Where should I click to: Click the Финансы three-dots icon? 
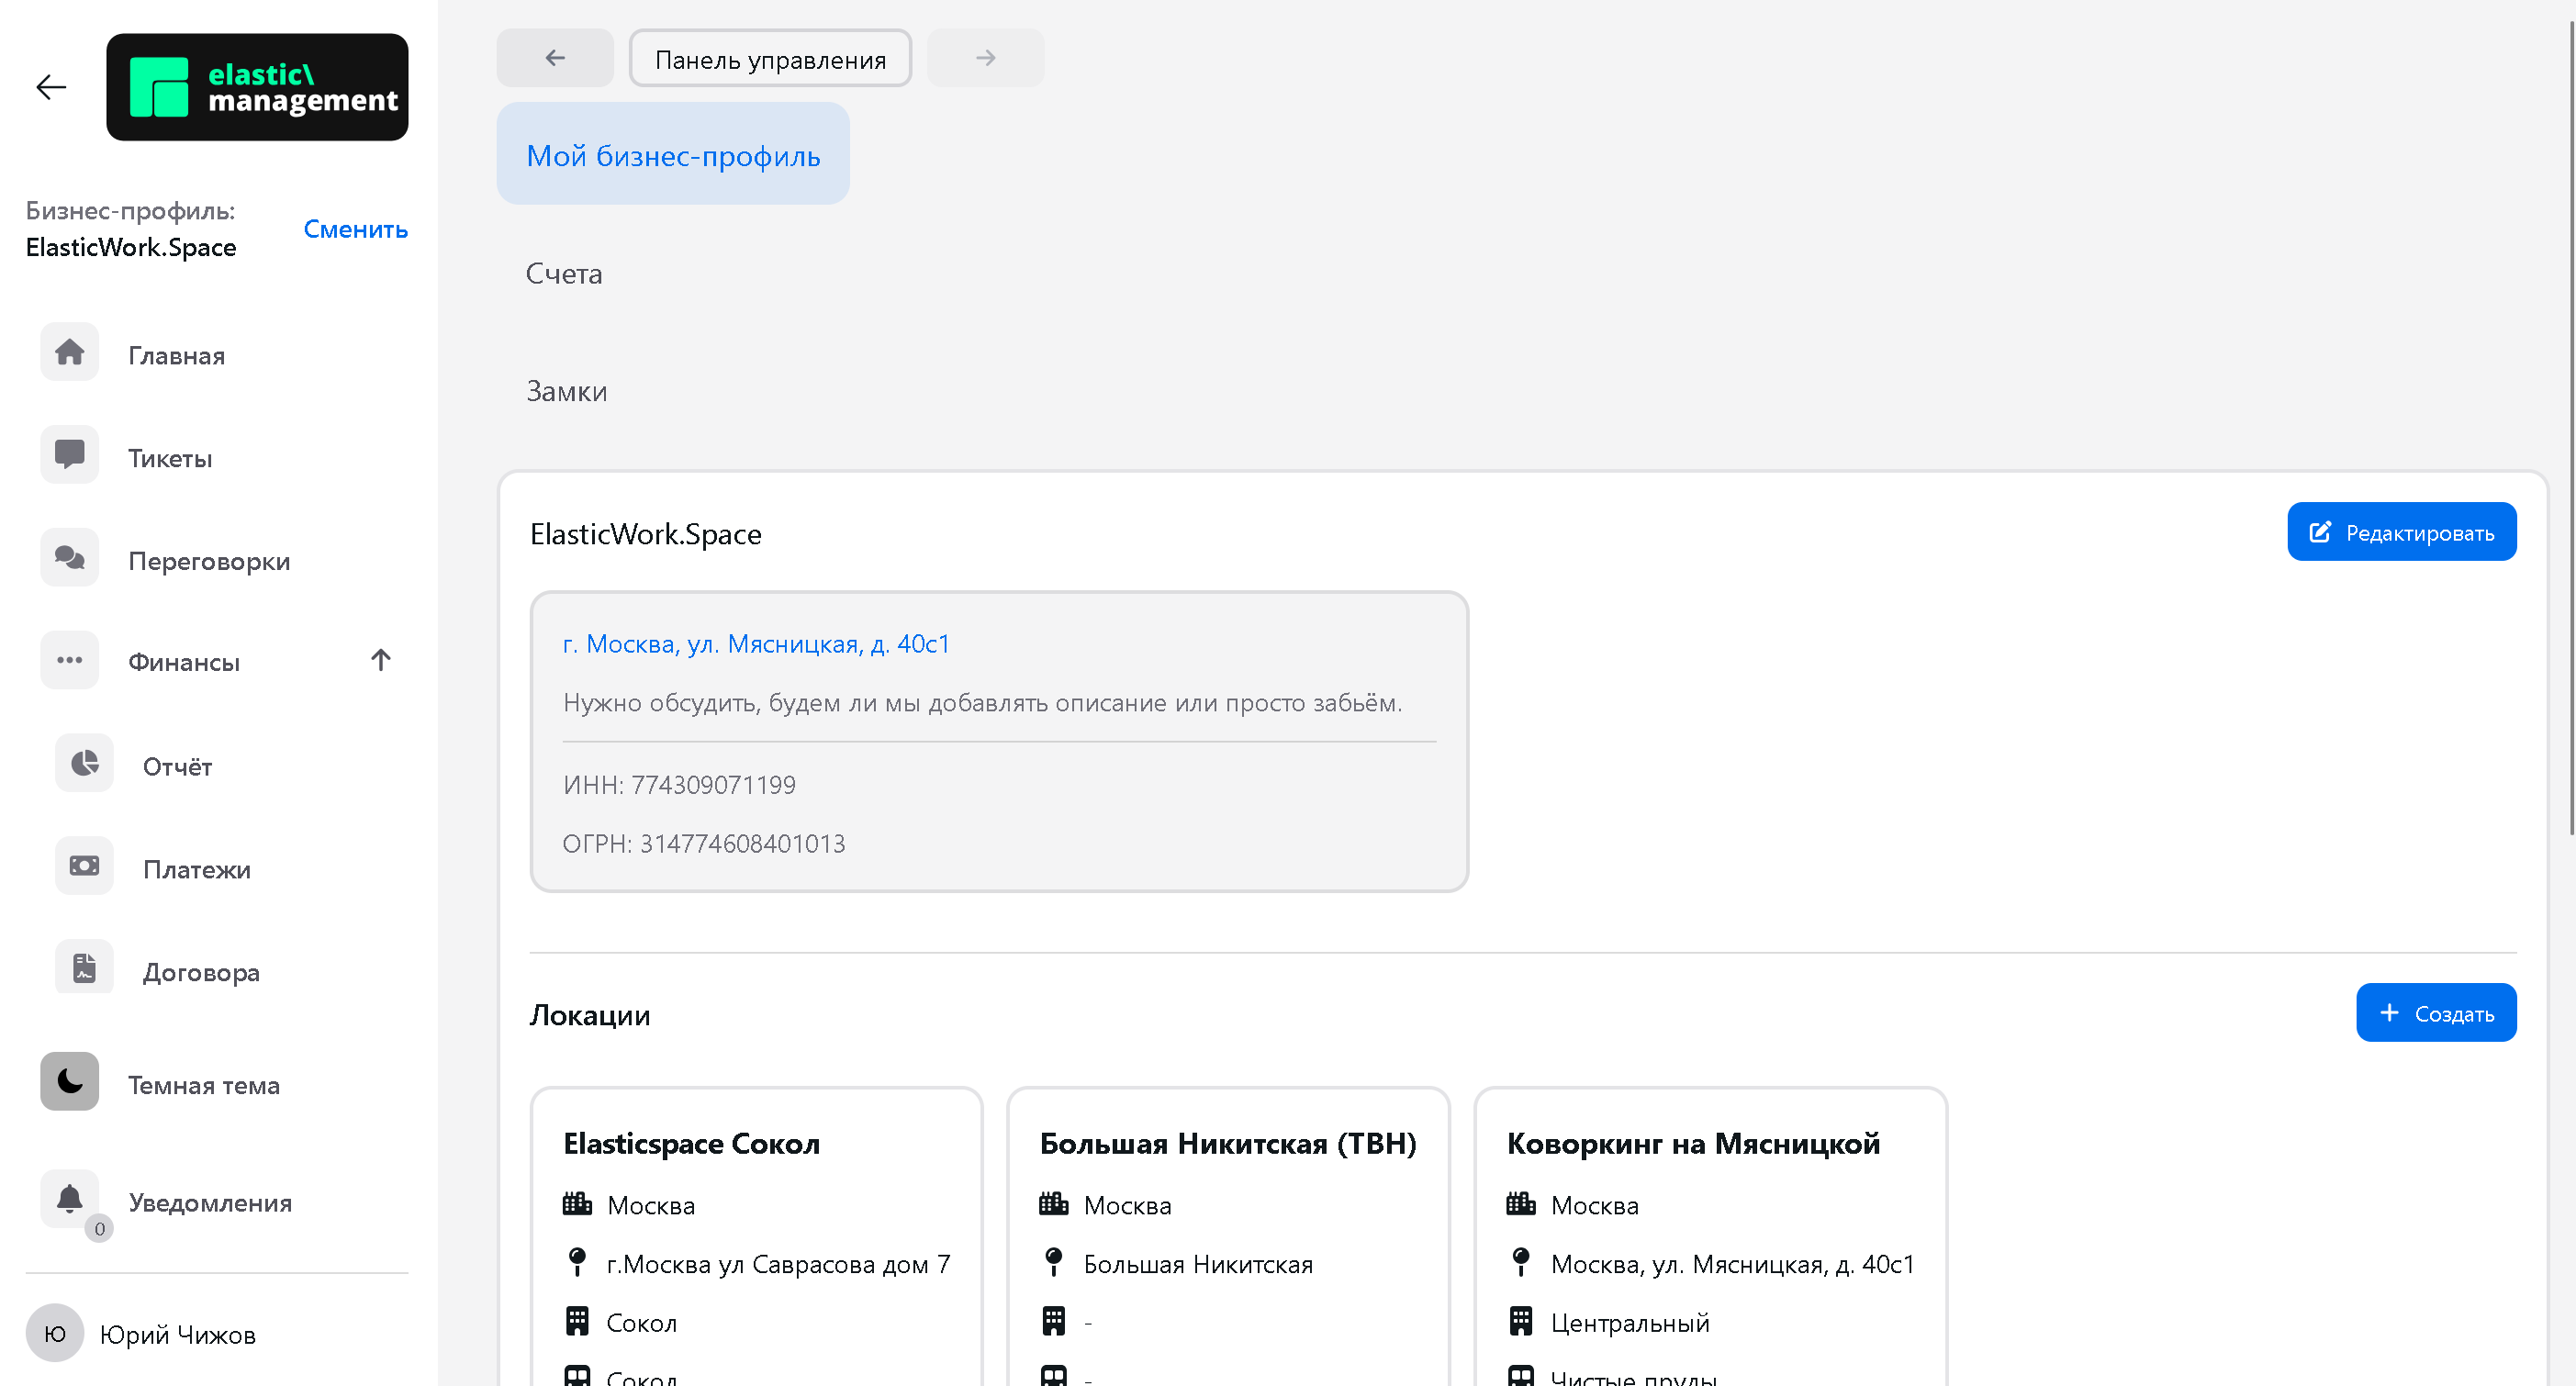click(69, 660)
